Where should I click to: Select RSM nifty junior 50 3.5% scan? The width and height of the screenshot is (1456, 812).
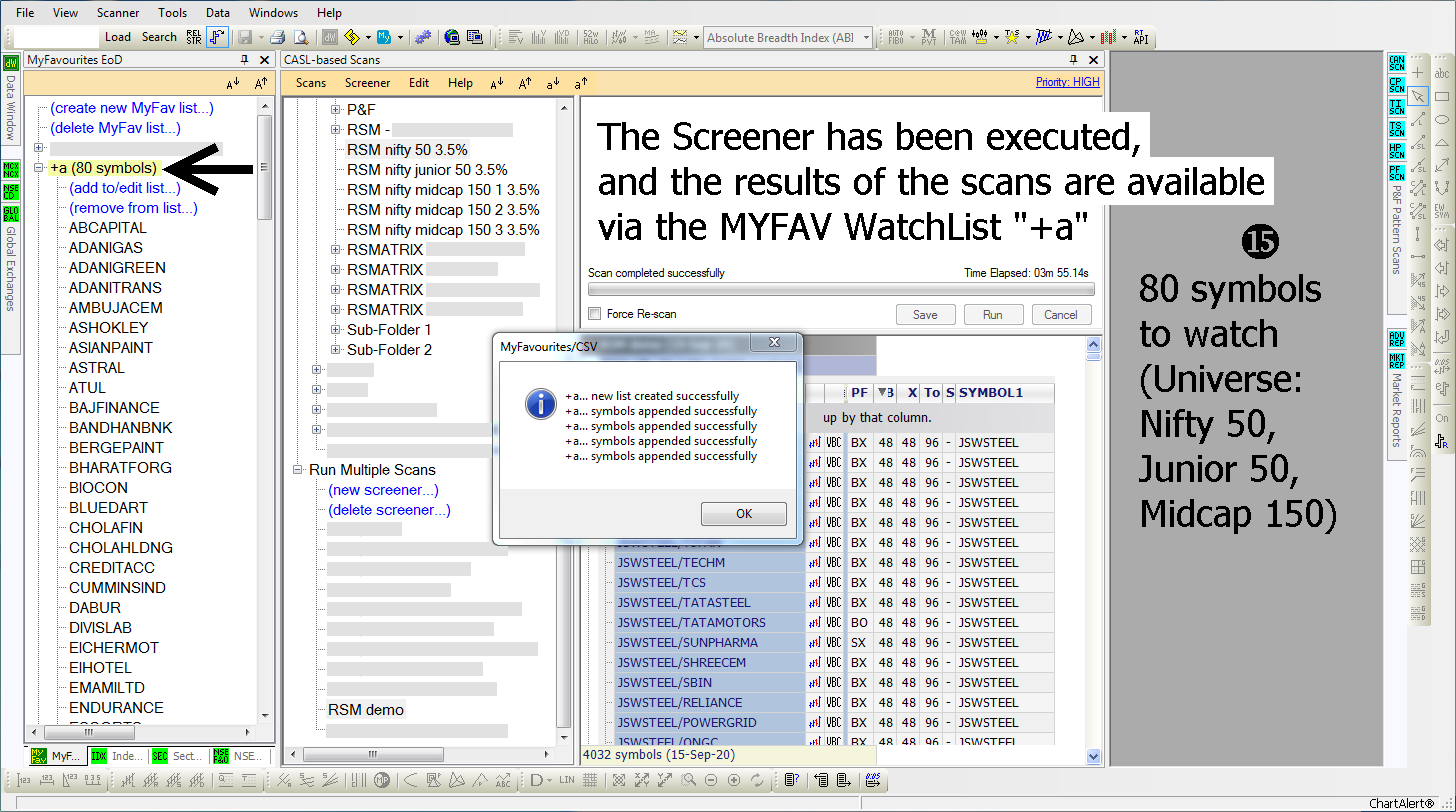click(427, 170)
